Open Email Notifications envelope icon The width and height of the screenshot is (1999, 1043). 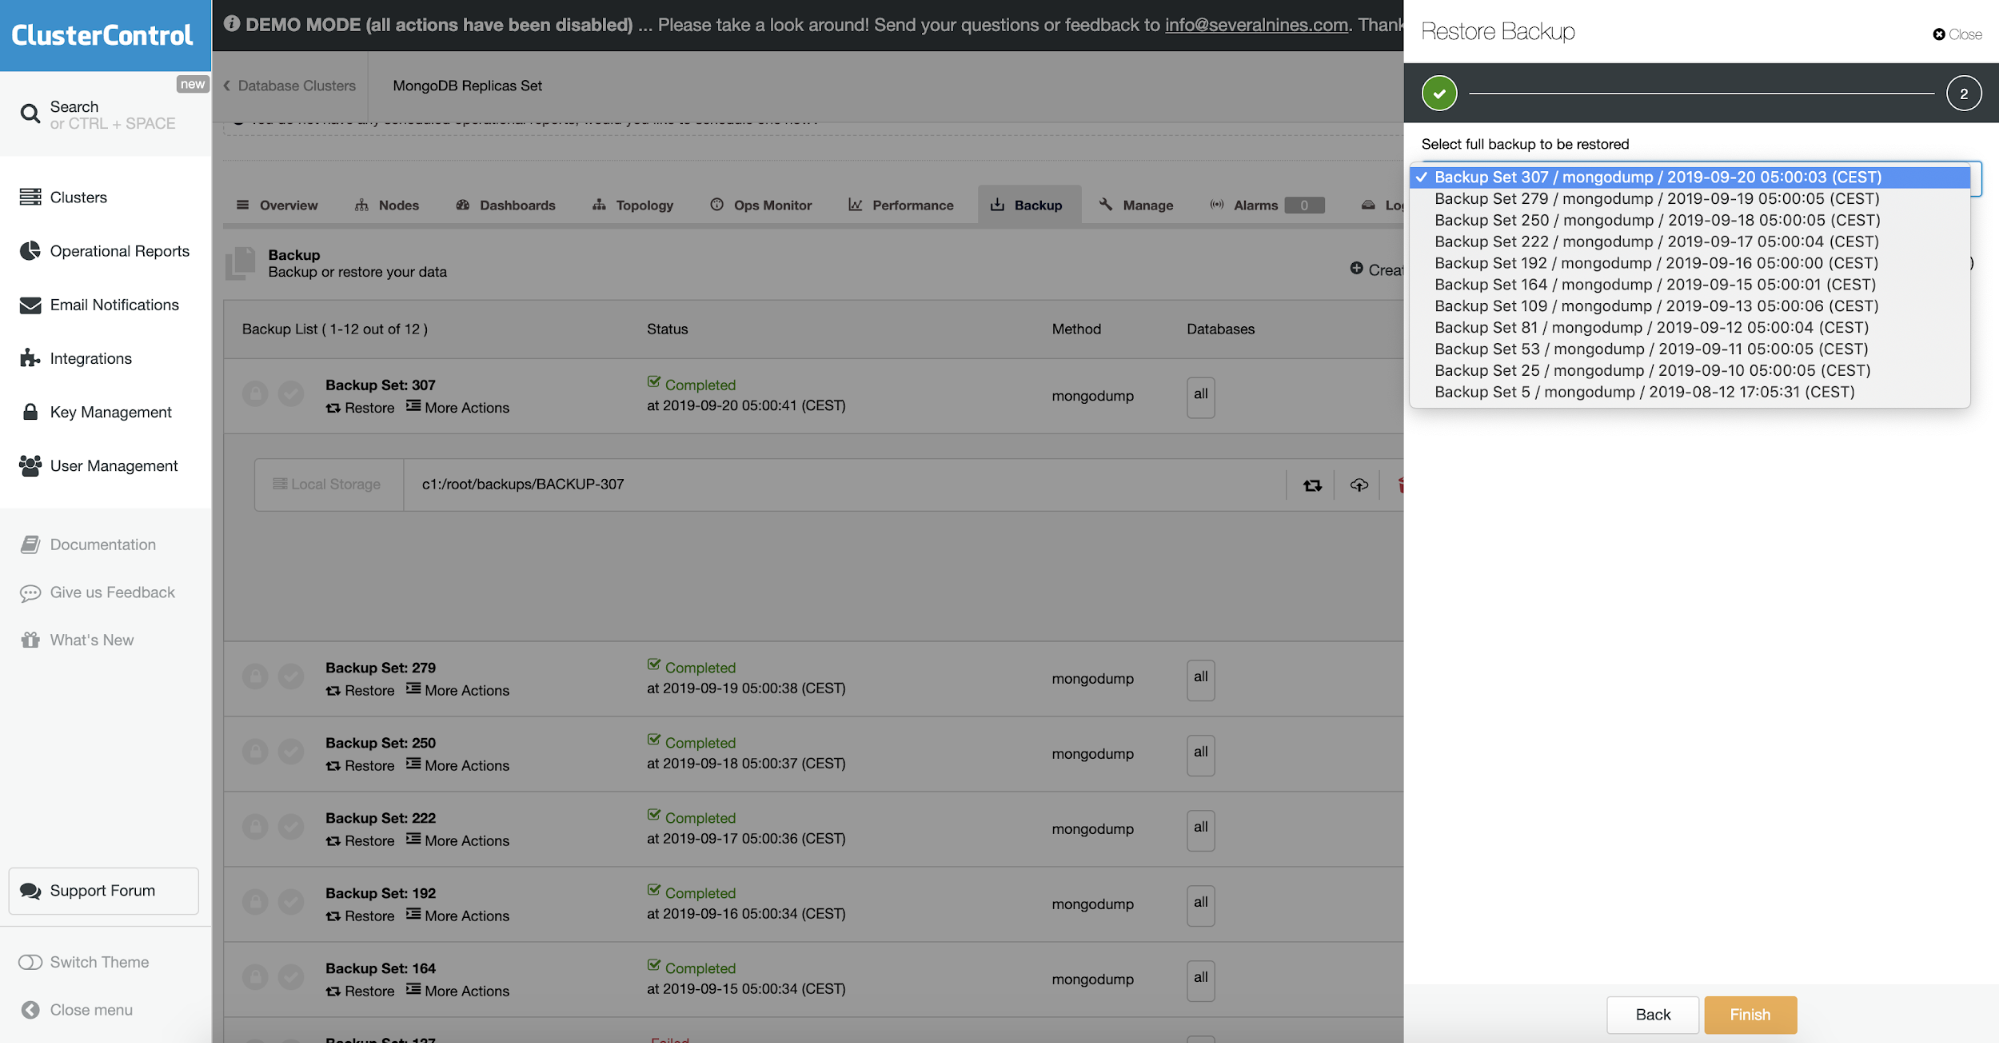click(x=30, y=305)
